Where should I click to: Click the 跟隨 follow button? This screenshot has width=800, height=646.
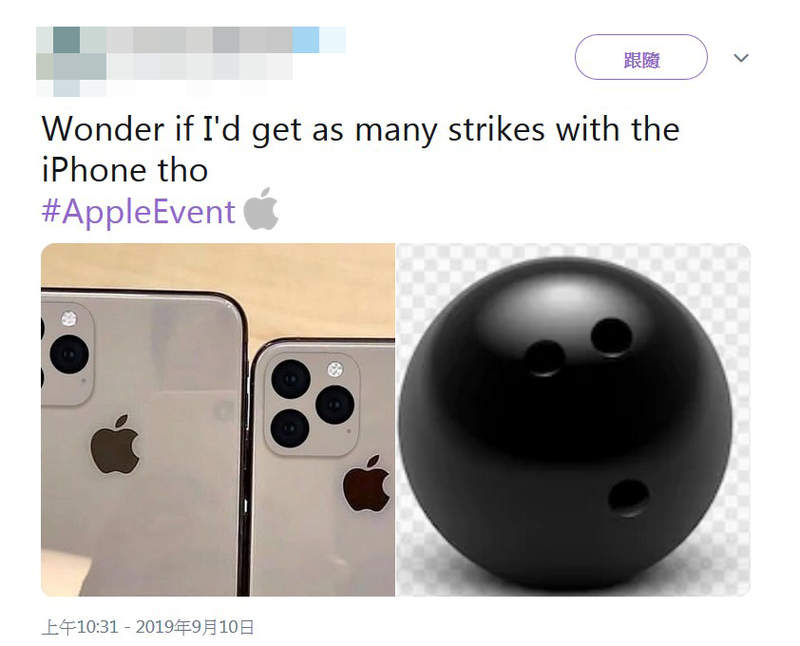point(641,57)
